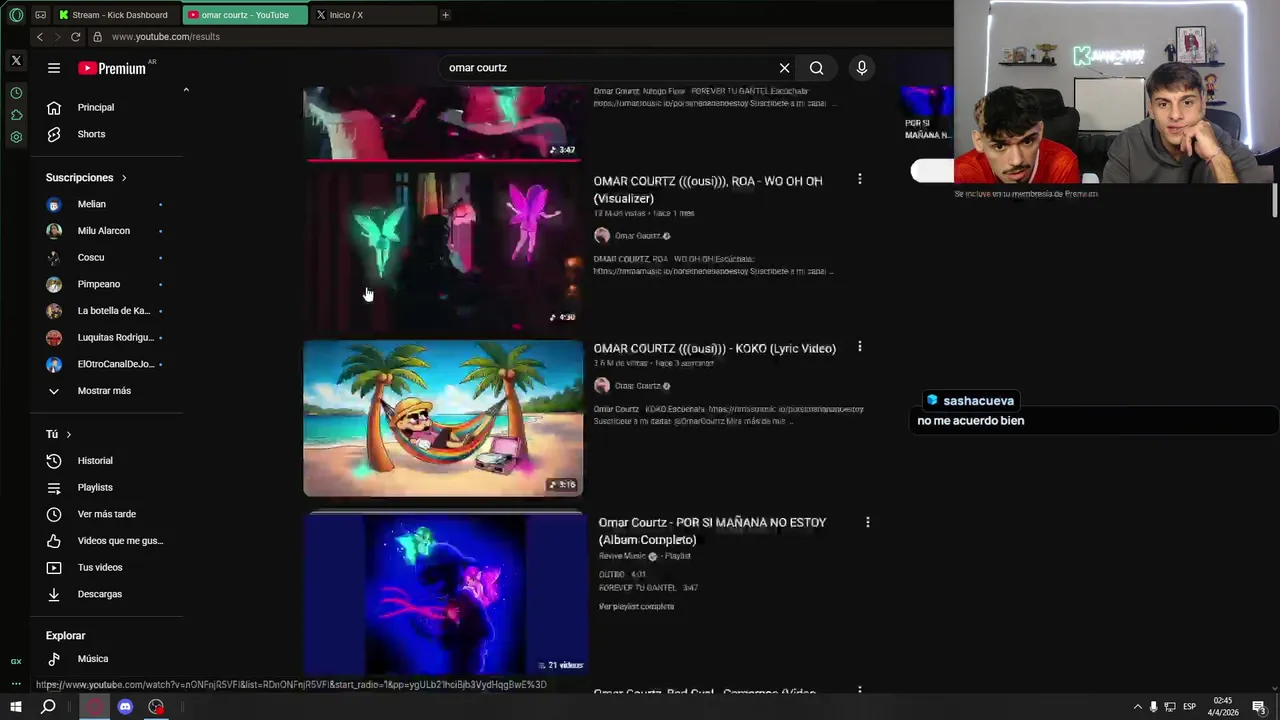Open the Melian channel subscription
Screen dimensions: 1280x720
(91, 204)
